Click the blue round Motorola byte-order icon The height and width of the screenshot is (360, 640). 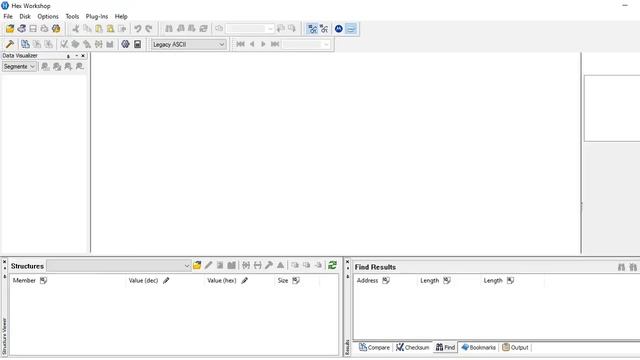point(339,29)
